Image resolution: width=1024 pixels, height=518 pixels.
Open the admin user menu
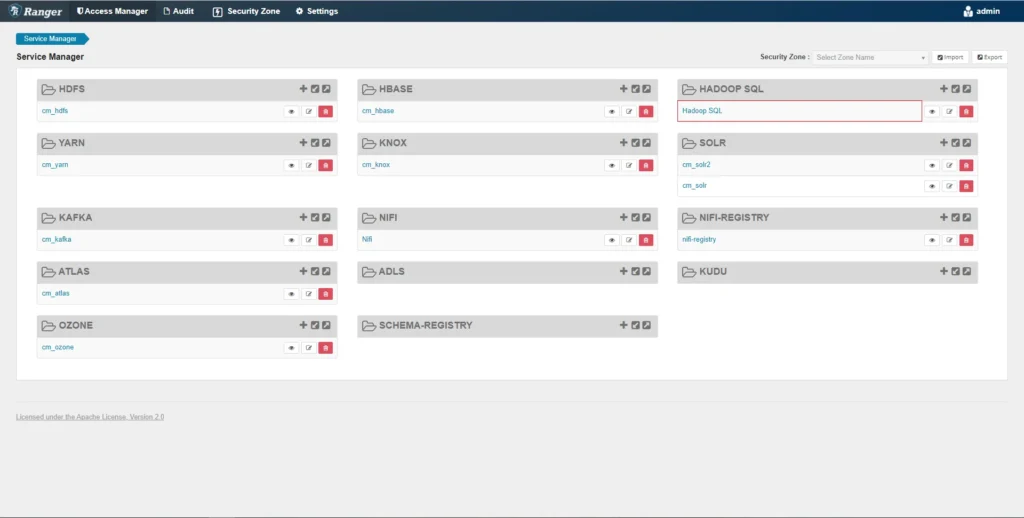click(982, 11)
